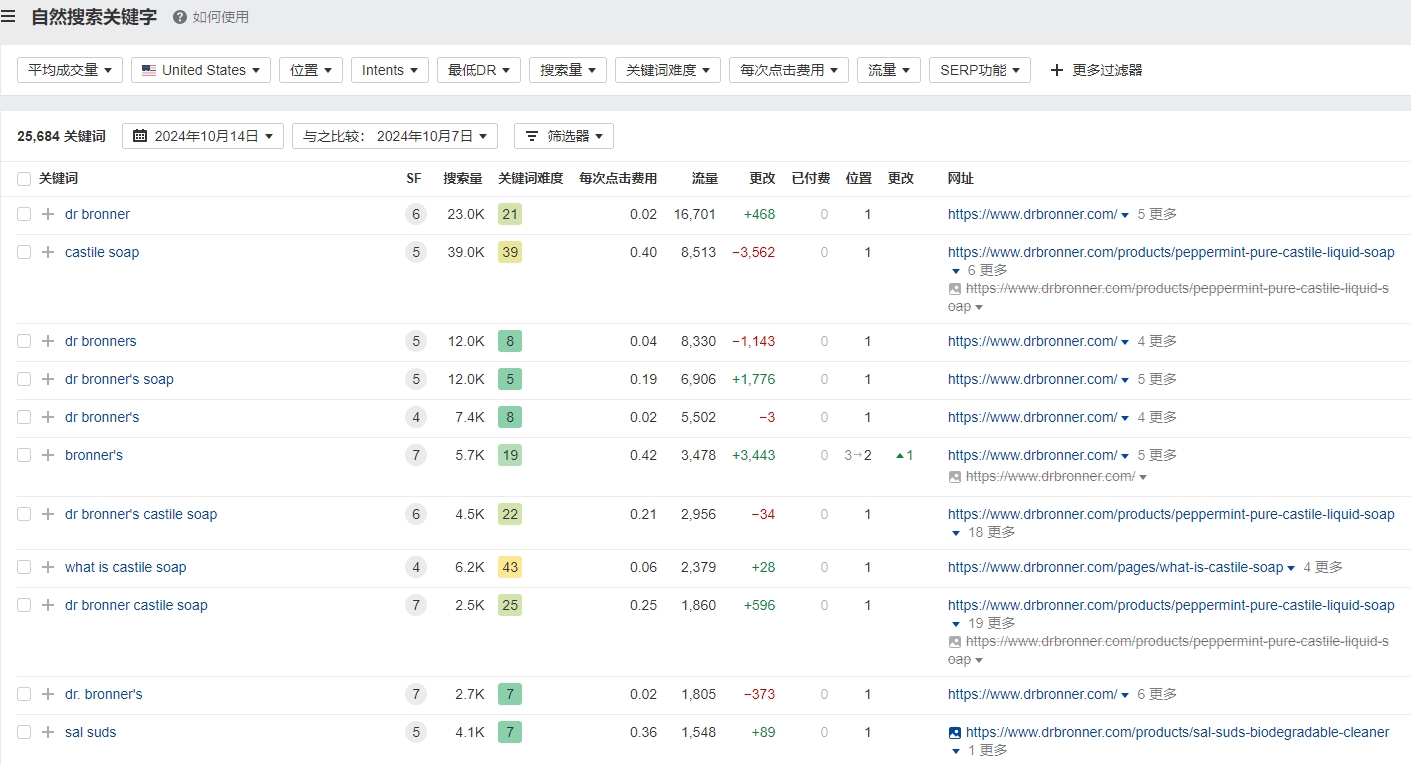This screenshot has height=765, width=1411.
Task: Open the 搜索量 filter dropdown
Action: point(568,70)
